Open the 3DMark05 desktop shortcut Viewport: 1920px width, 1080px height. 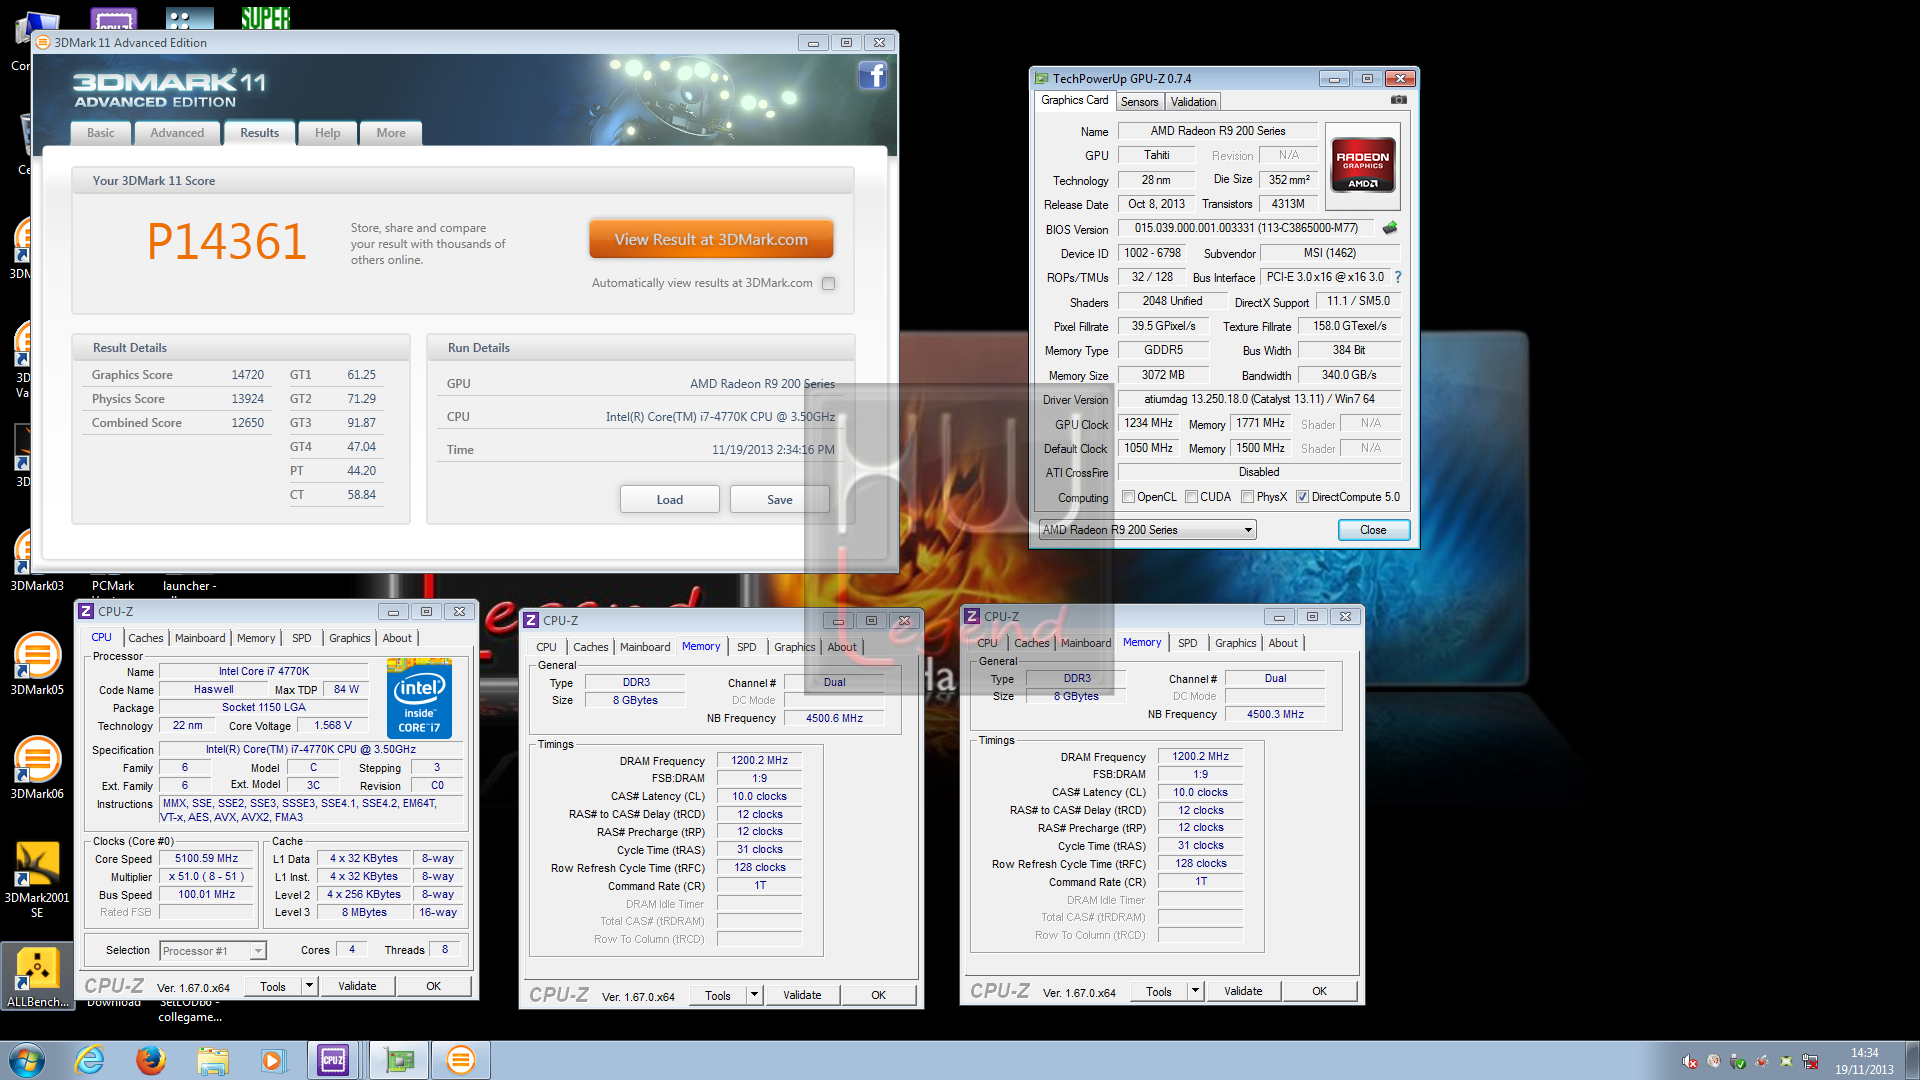point(37,664)
